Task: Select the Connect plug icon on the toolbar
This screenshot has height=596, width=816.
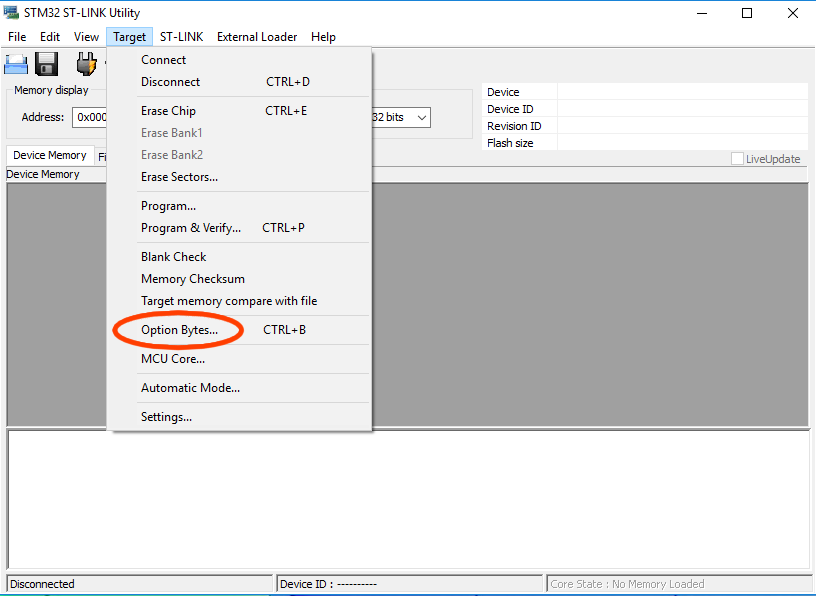Action: [x=87, y=63]
